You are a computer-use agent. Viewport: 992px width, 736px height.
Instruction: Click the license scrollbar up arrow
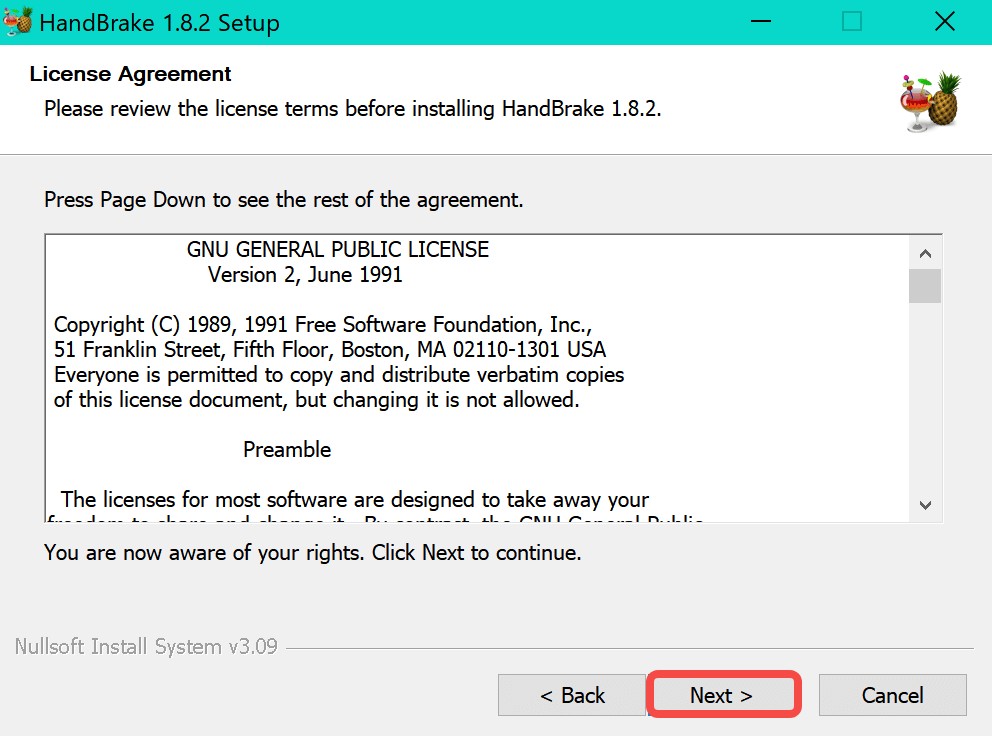(925, 254)
